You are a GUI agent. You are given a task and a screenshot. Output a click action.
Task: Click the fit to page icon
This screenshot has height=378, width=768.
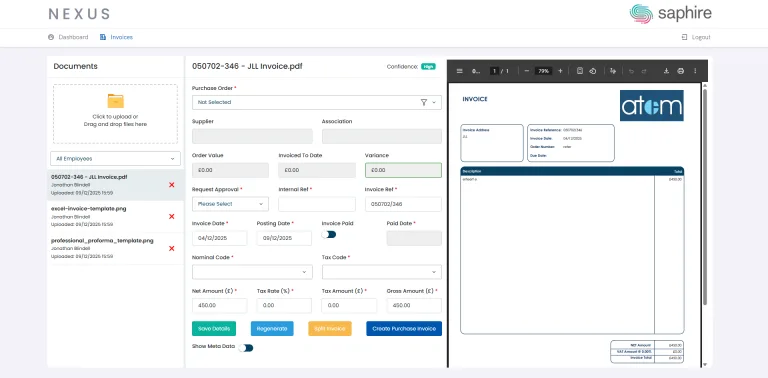580,71
